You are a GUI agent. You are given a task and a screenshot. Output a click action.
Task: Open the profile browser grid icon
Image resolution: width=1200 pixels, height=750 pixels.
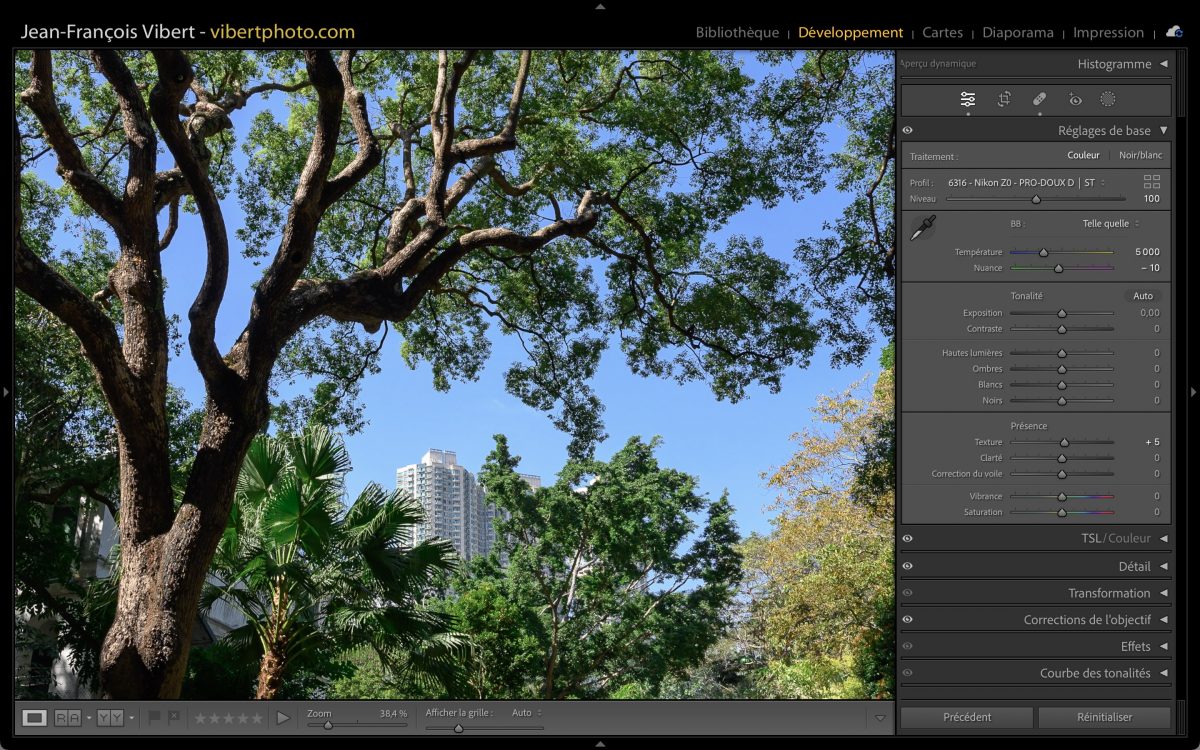tap(1152, 182)
